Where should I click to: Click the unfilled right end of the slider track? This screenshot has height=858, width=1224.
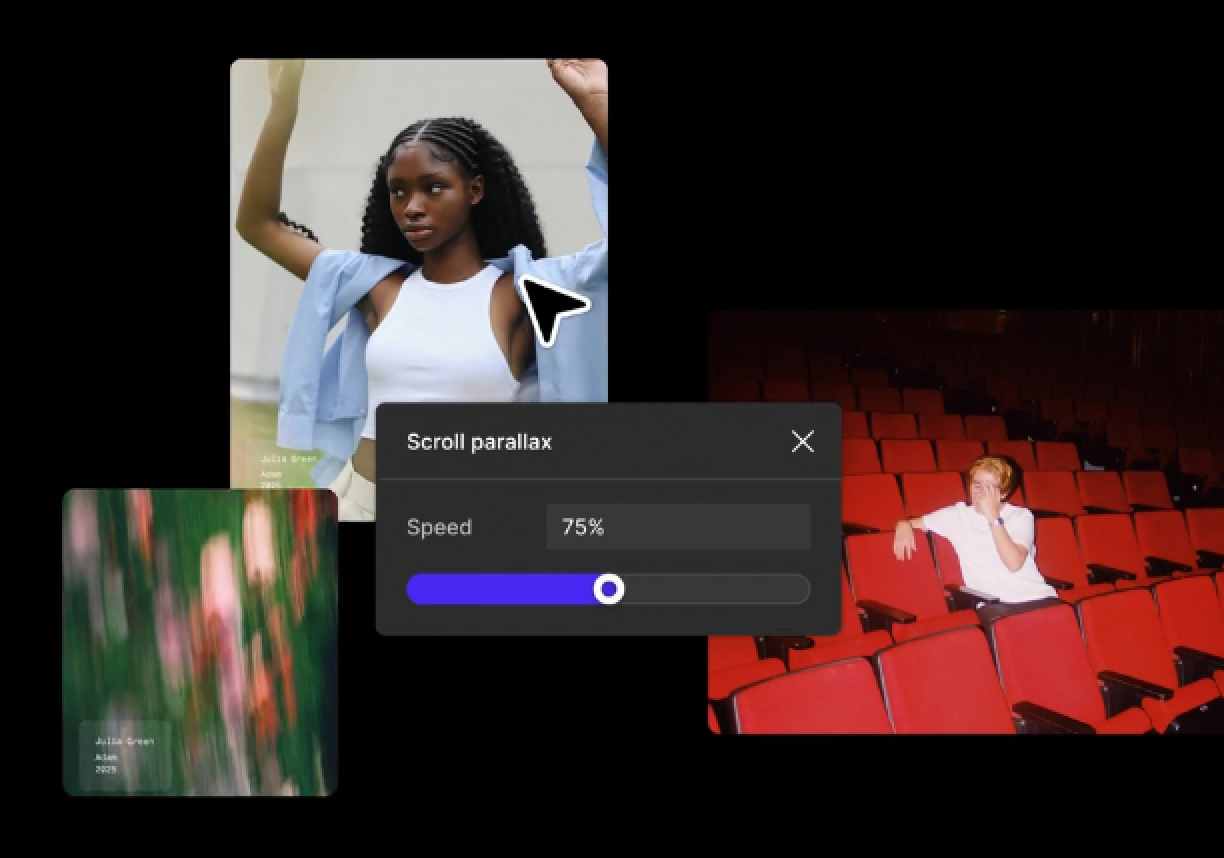[780, 589]
